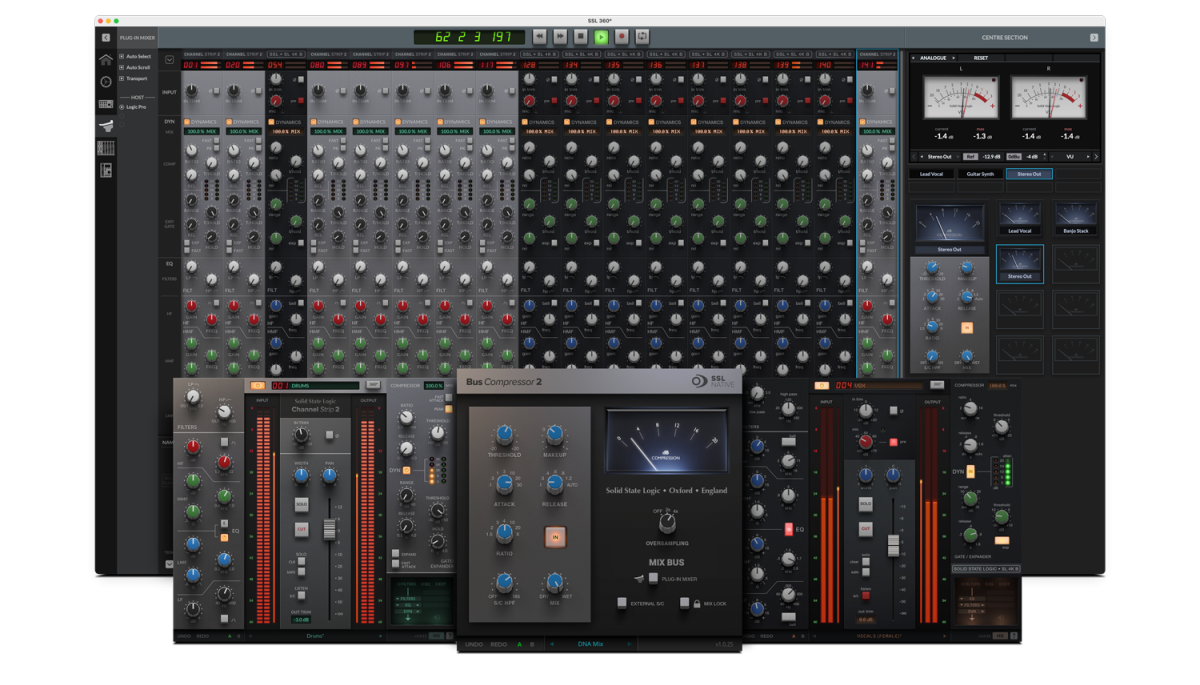Viewport: 1200px width, 685px height.
Task: Click the transport position counter display
Action: (x=470, y=37)
